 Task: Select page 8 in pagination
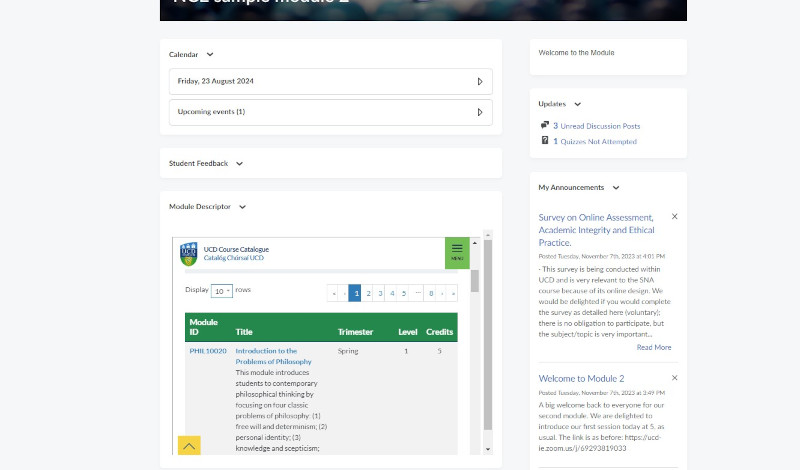coord(431,293)
